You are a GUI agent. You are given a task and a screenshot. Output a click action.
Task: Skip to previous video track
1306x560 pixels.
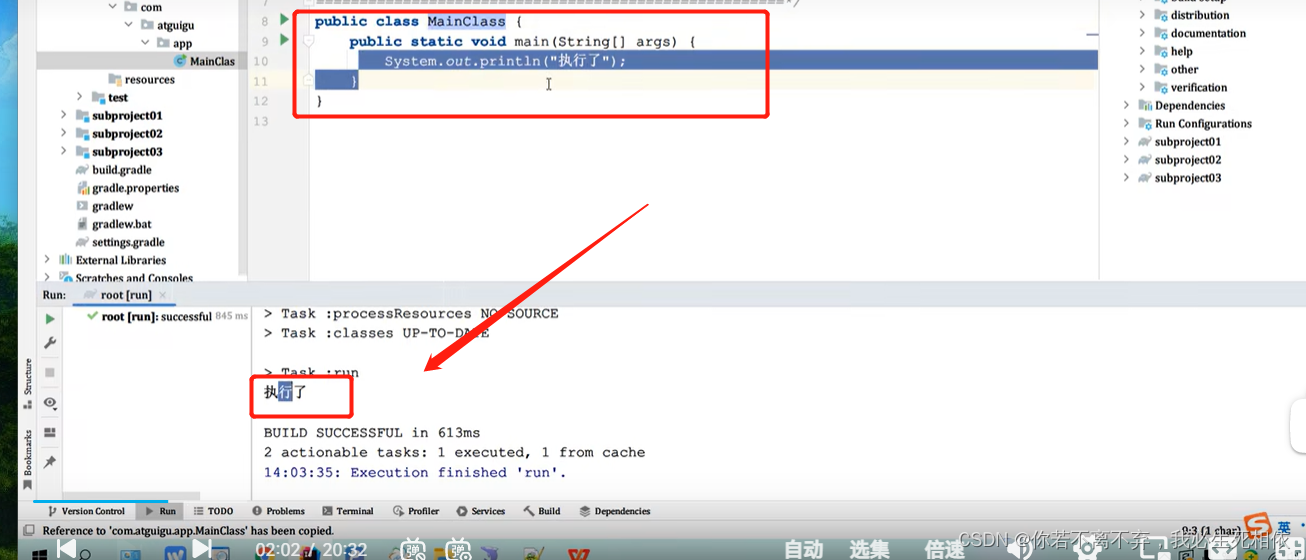[x=66, y=548]
